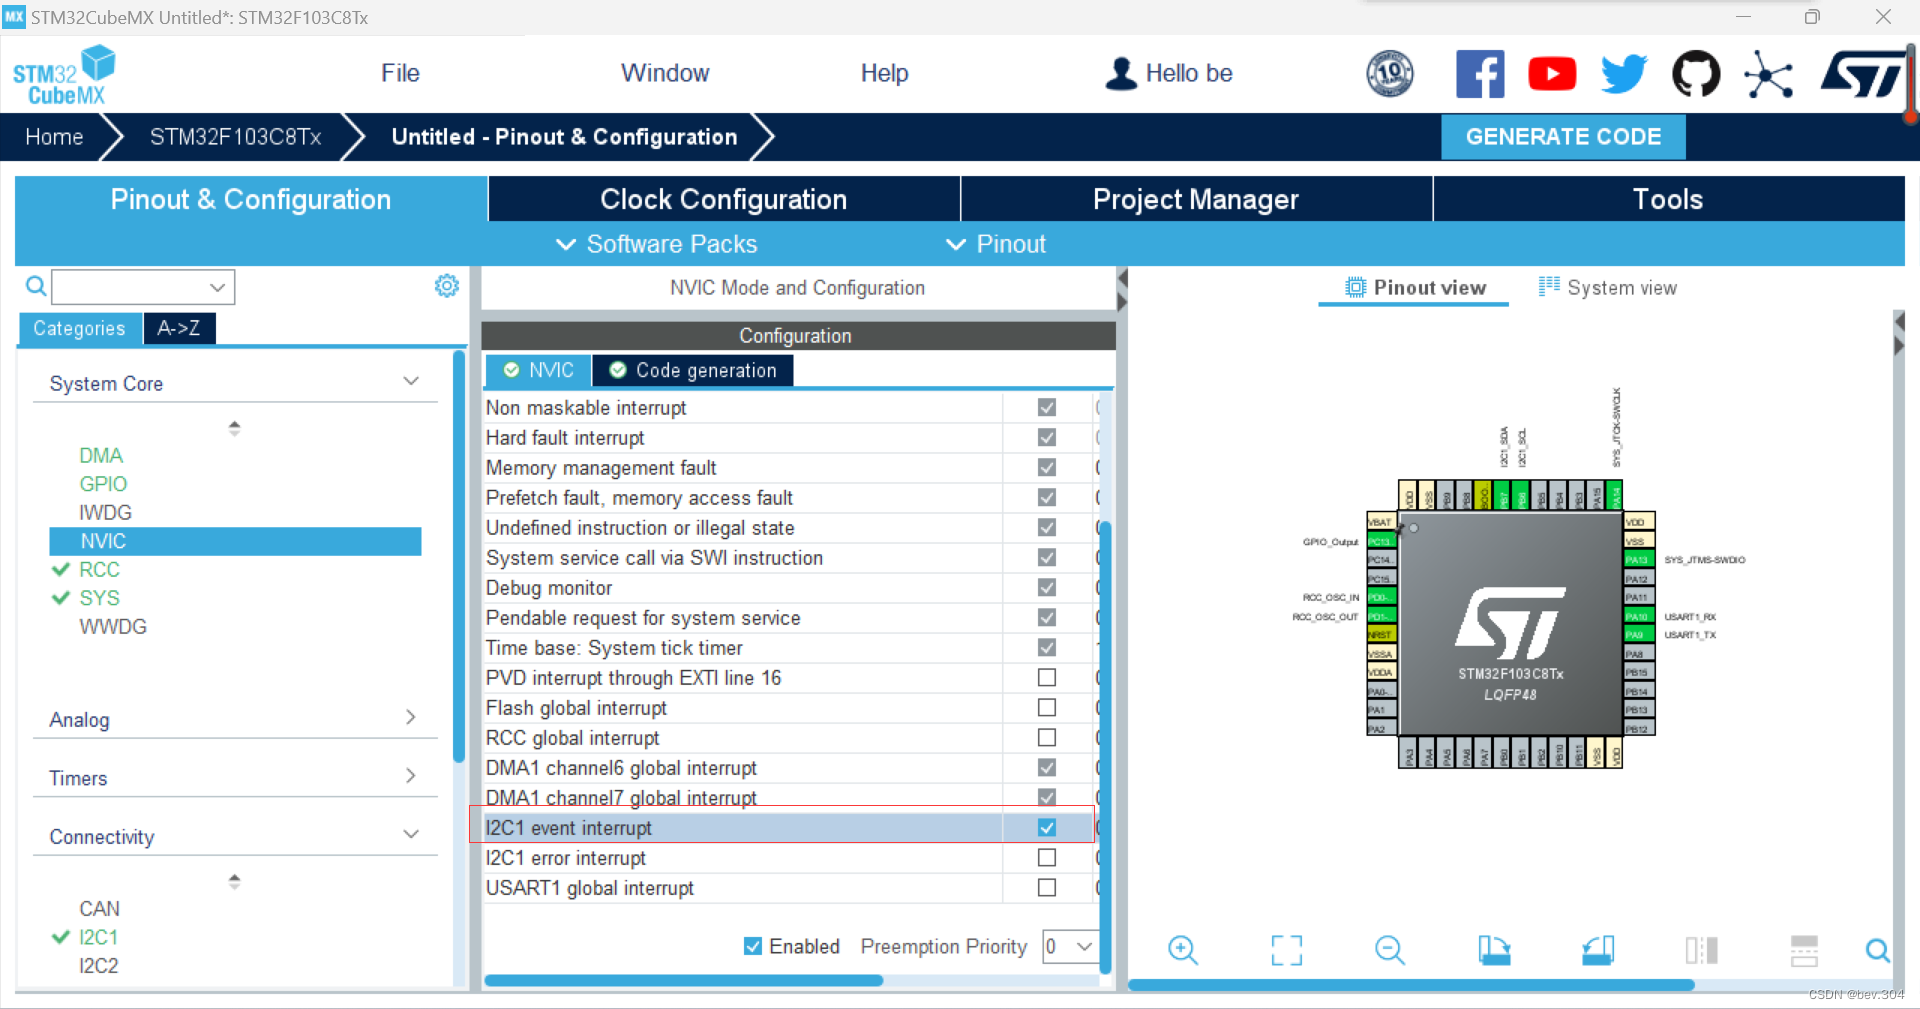Zoom out on the pinout view
1920x1009 pixels.
tap(1390, 950)
